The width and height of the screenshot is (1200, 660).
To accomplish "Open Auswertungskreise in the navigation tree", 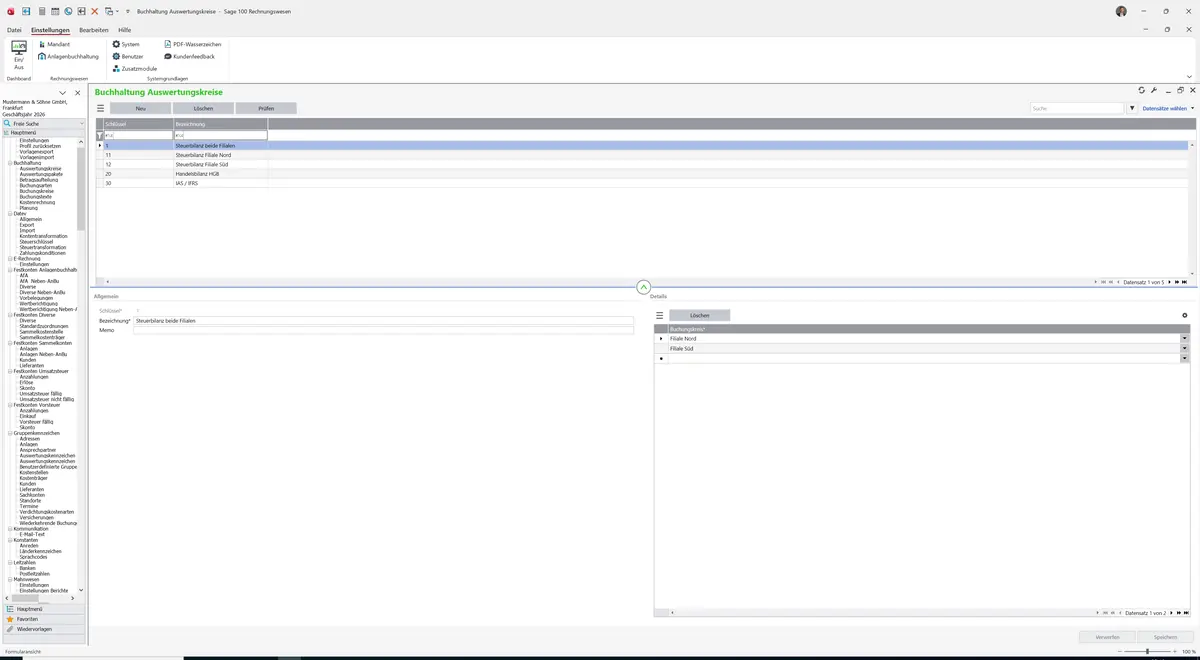I will coord(40,168).
